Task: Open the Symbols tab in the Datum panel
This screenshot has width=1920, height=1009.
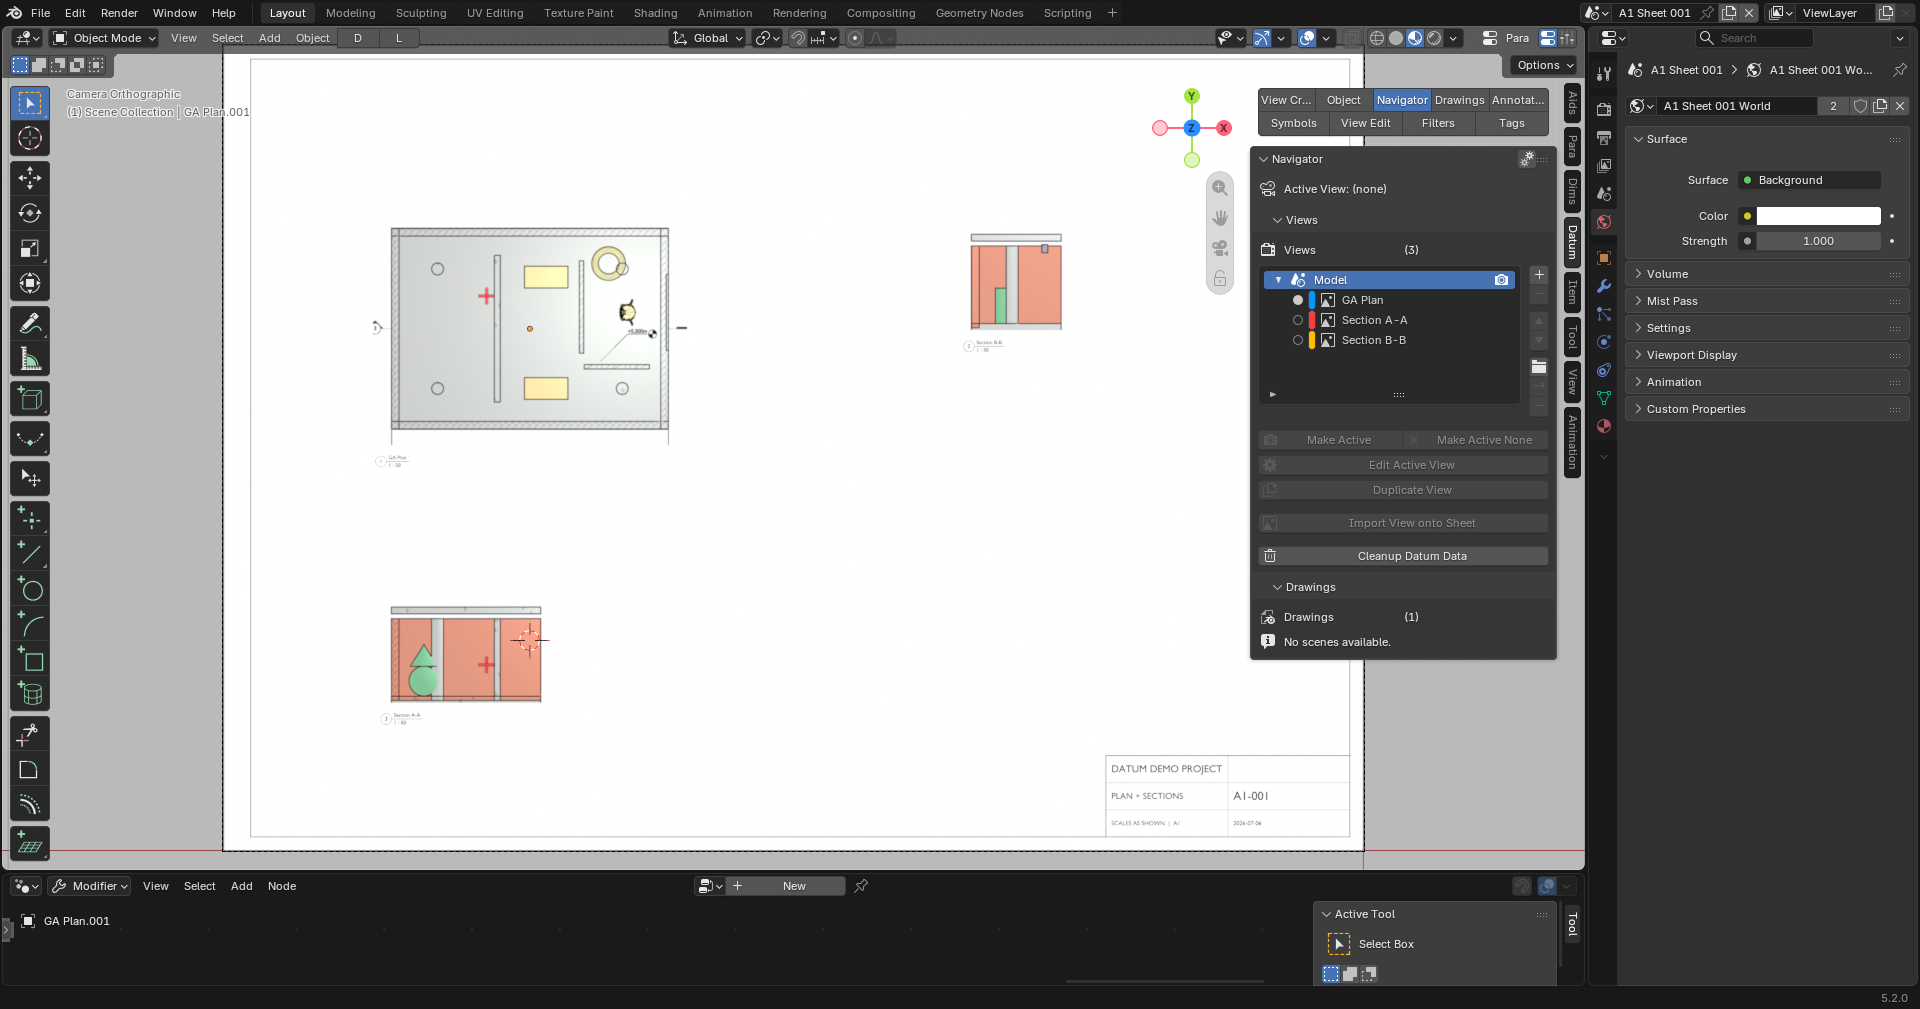Action: [x=1293, y=123]
